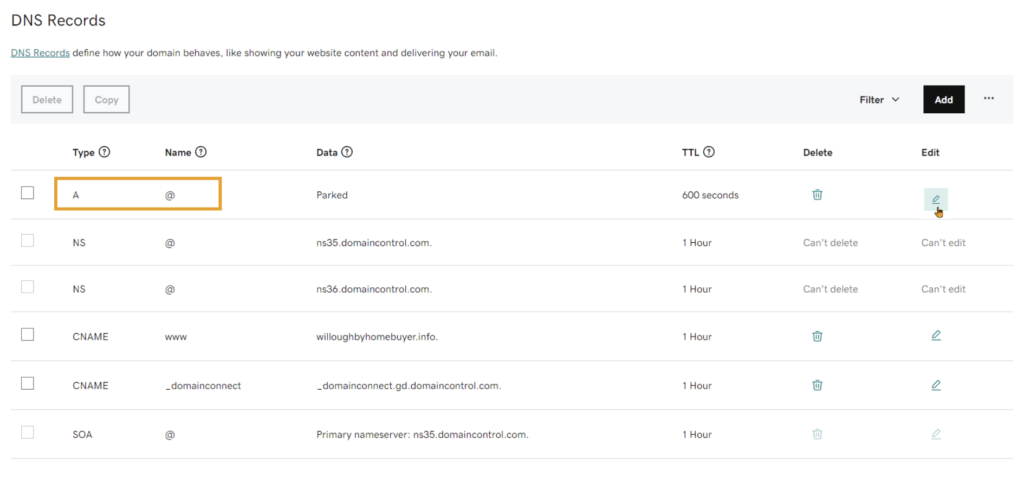Select the highlighted A @ record cell
Viewport: 1024px width, 478px height.
pos(138,193)
